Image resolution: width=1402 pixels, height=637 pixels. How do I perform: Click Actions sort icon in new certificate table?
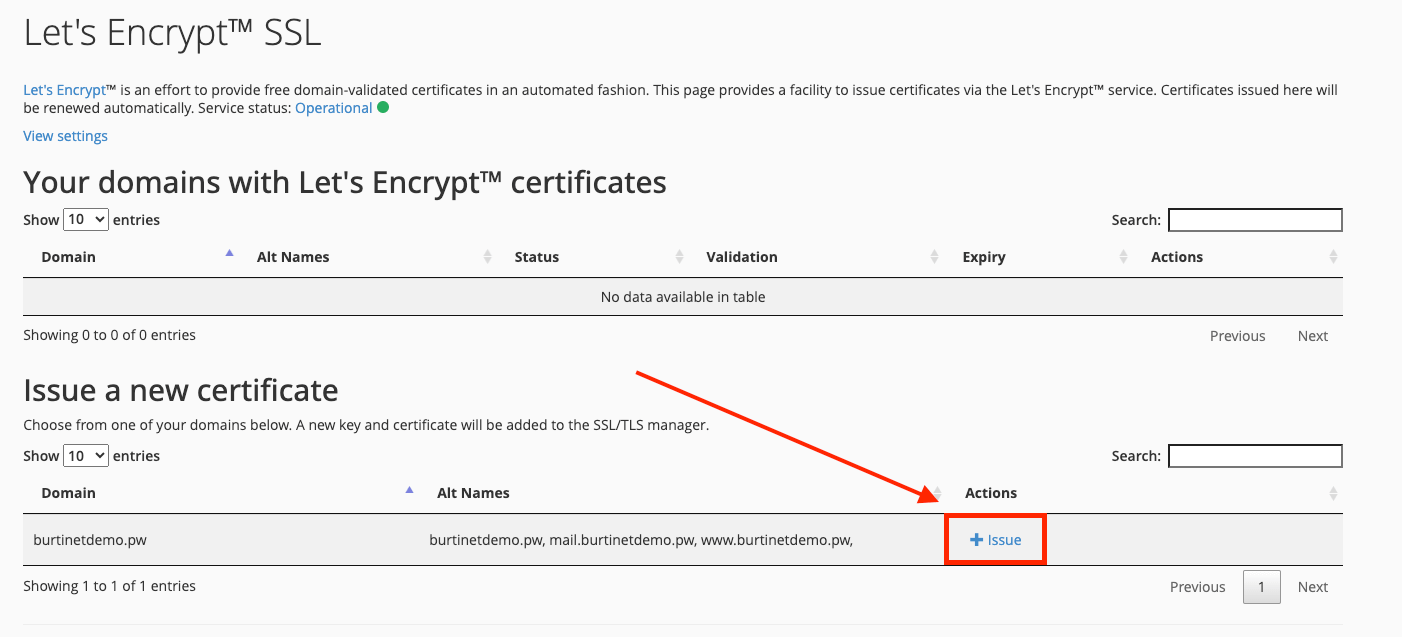(x=1332, y=493)
